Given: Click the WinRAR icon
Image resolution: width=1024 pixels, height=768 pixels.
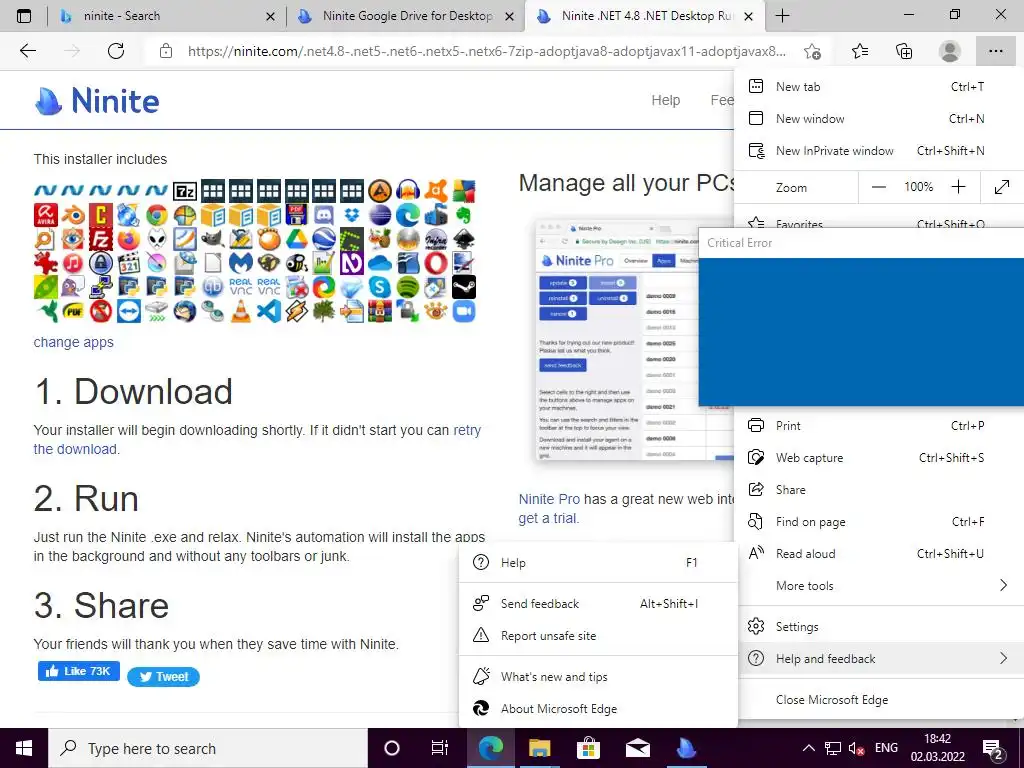Looking at the screenshot, I should pos(380,311).
